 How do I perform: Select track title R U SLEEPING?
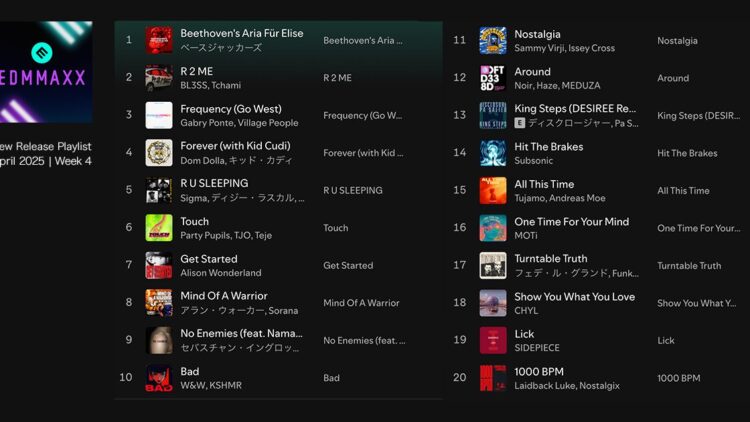point(214,183)
